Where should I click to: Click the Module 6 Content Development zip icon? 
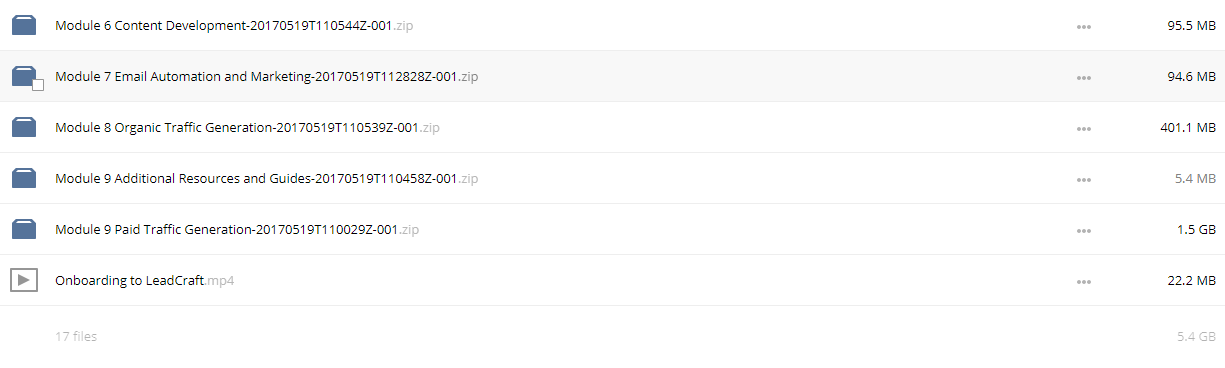coord(24,26)
